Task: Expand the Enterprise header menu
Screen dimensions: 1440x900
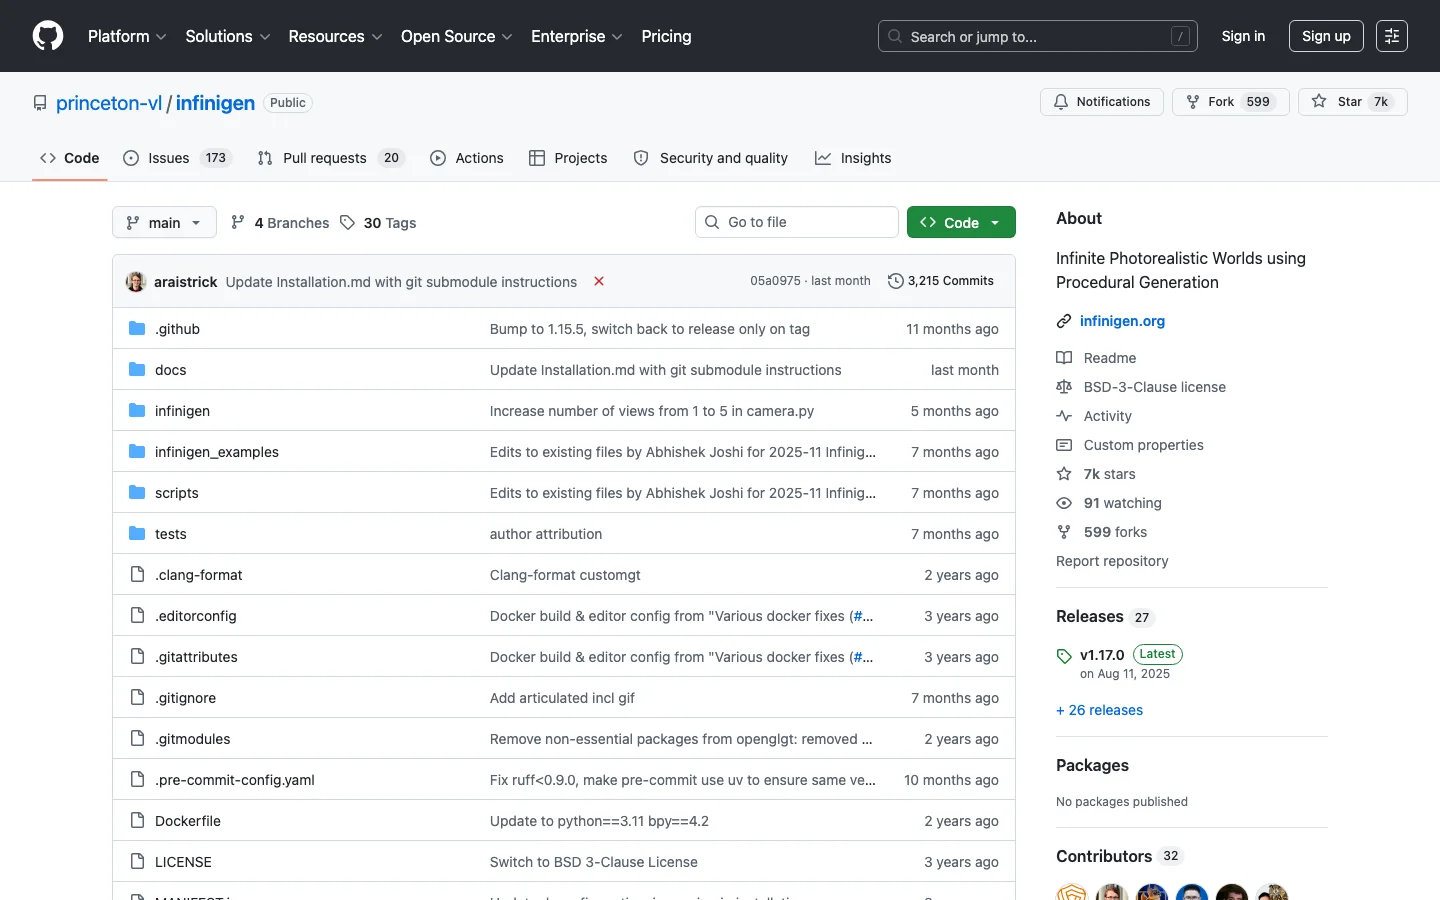Action: (x=577, y=36)
